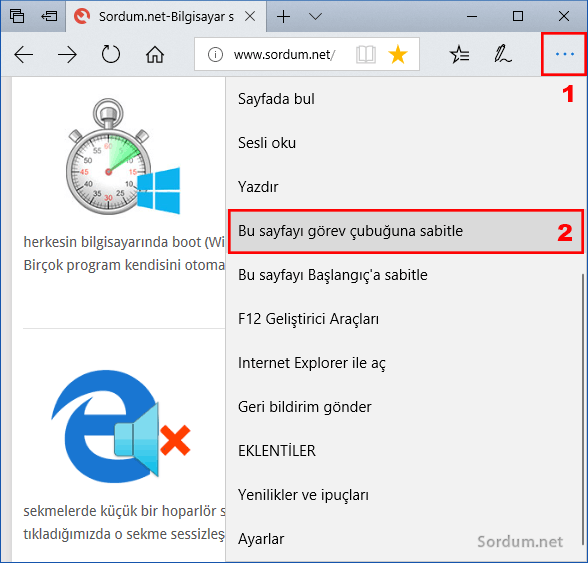Screen dimensions: 588x563
Task: Go forward to next page
Action: point(67,55)
